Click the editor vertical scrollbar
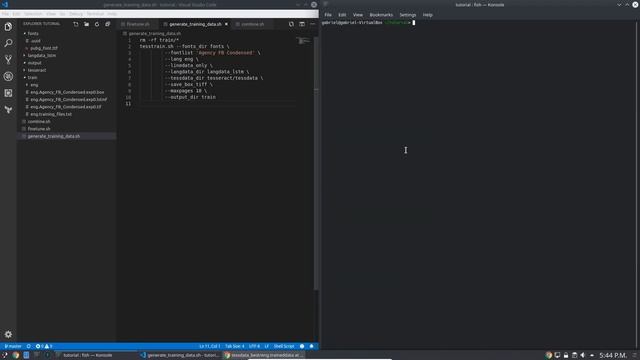Screen dimensions: 640x360 tap(316, 163)
